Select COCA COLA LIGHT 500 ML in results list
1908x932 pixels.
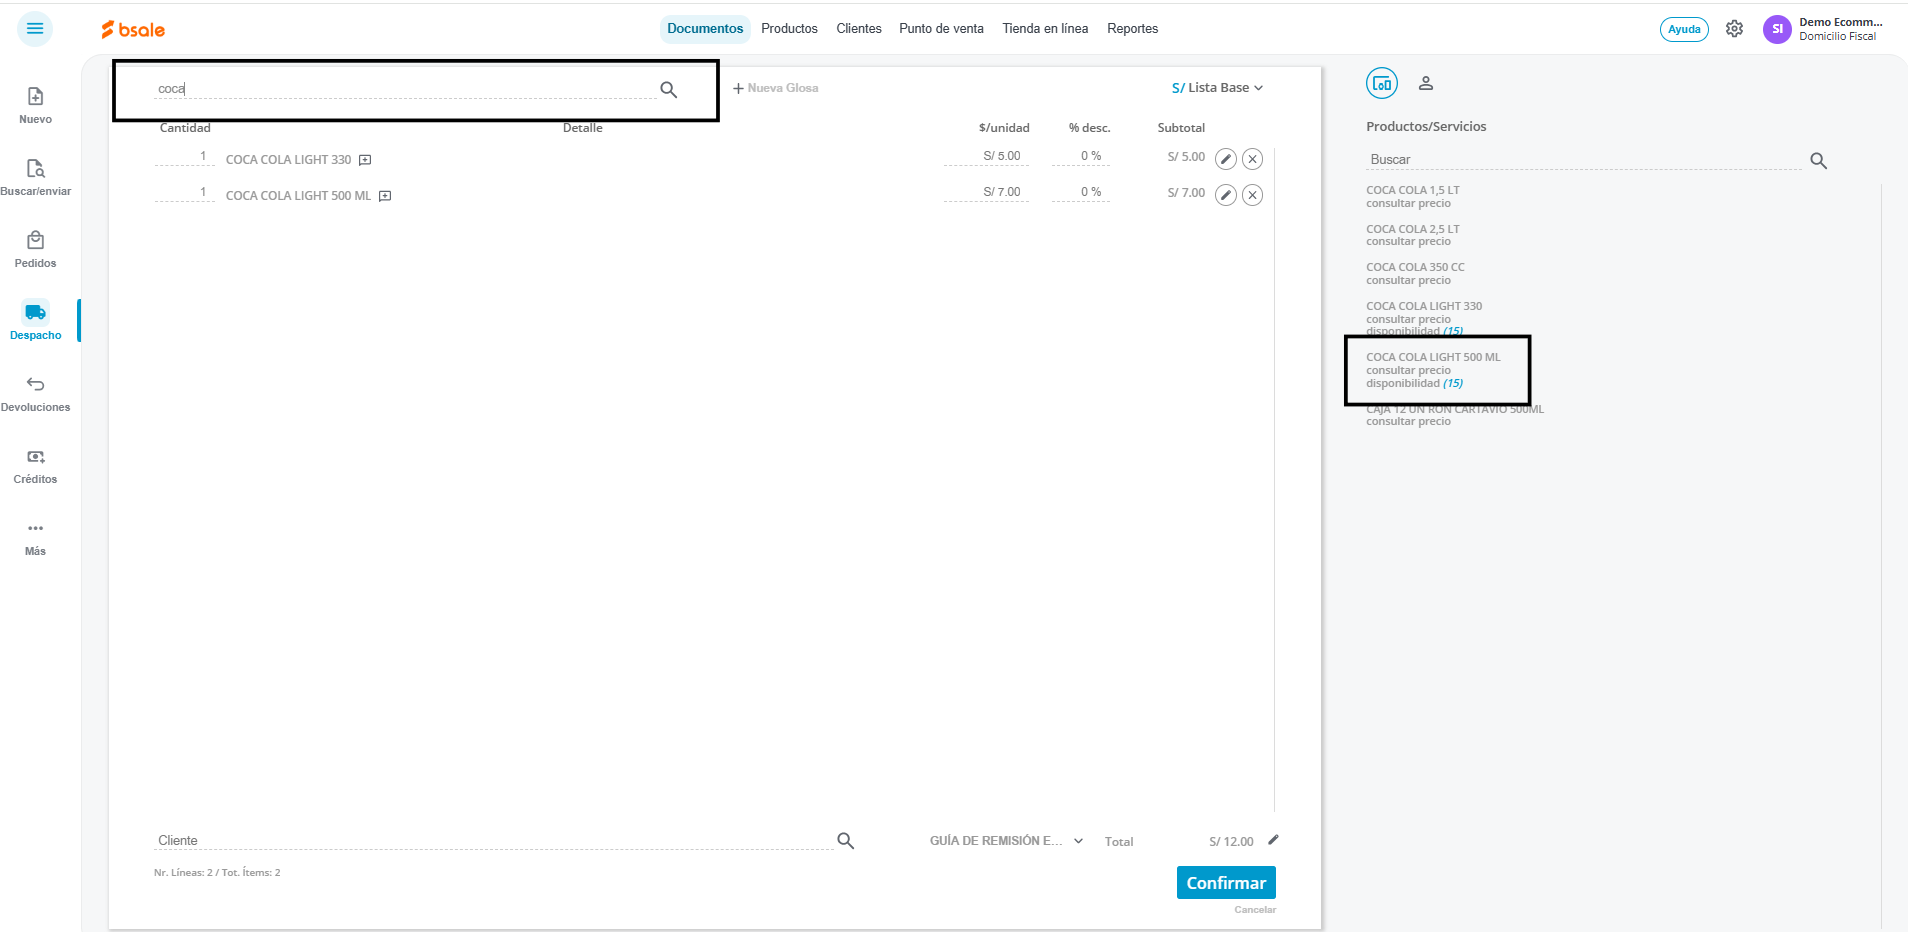pos(1433,370)
